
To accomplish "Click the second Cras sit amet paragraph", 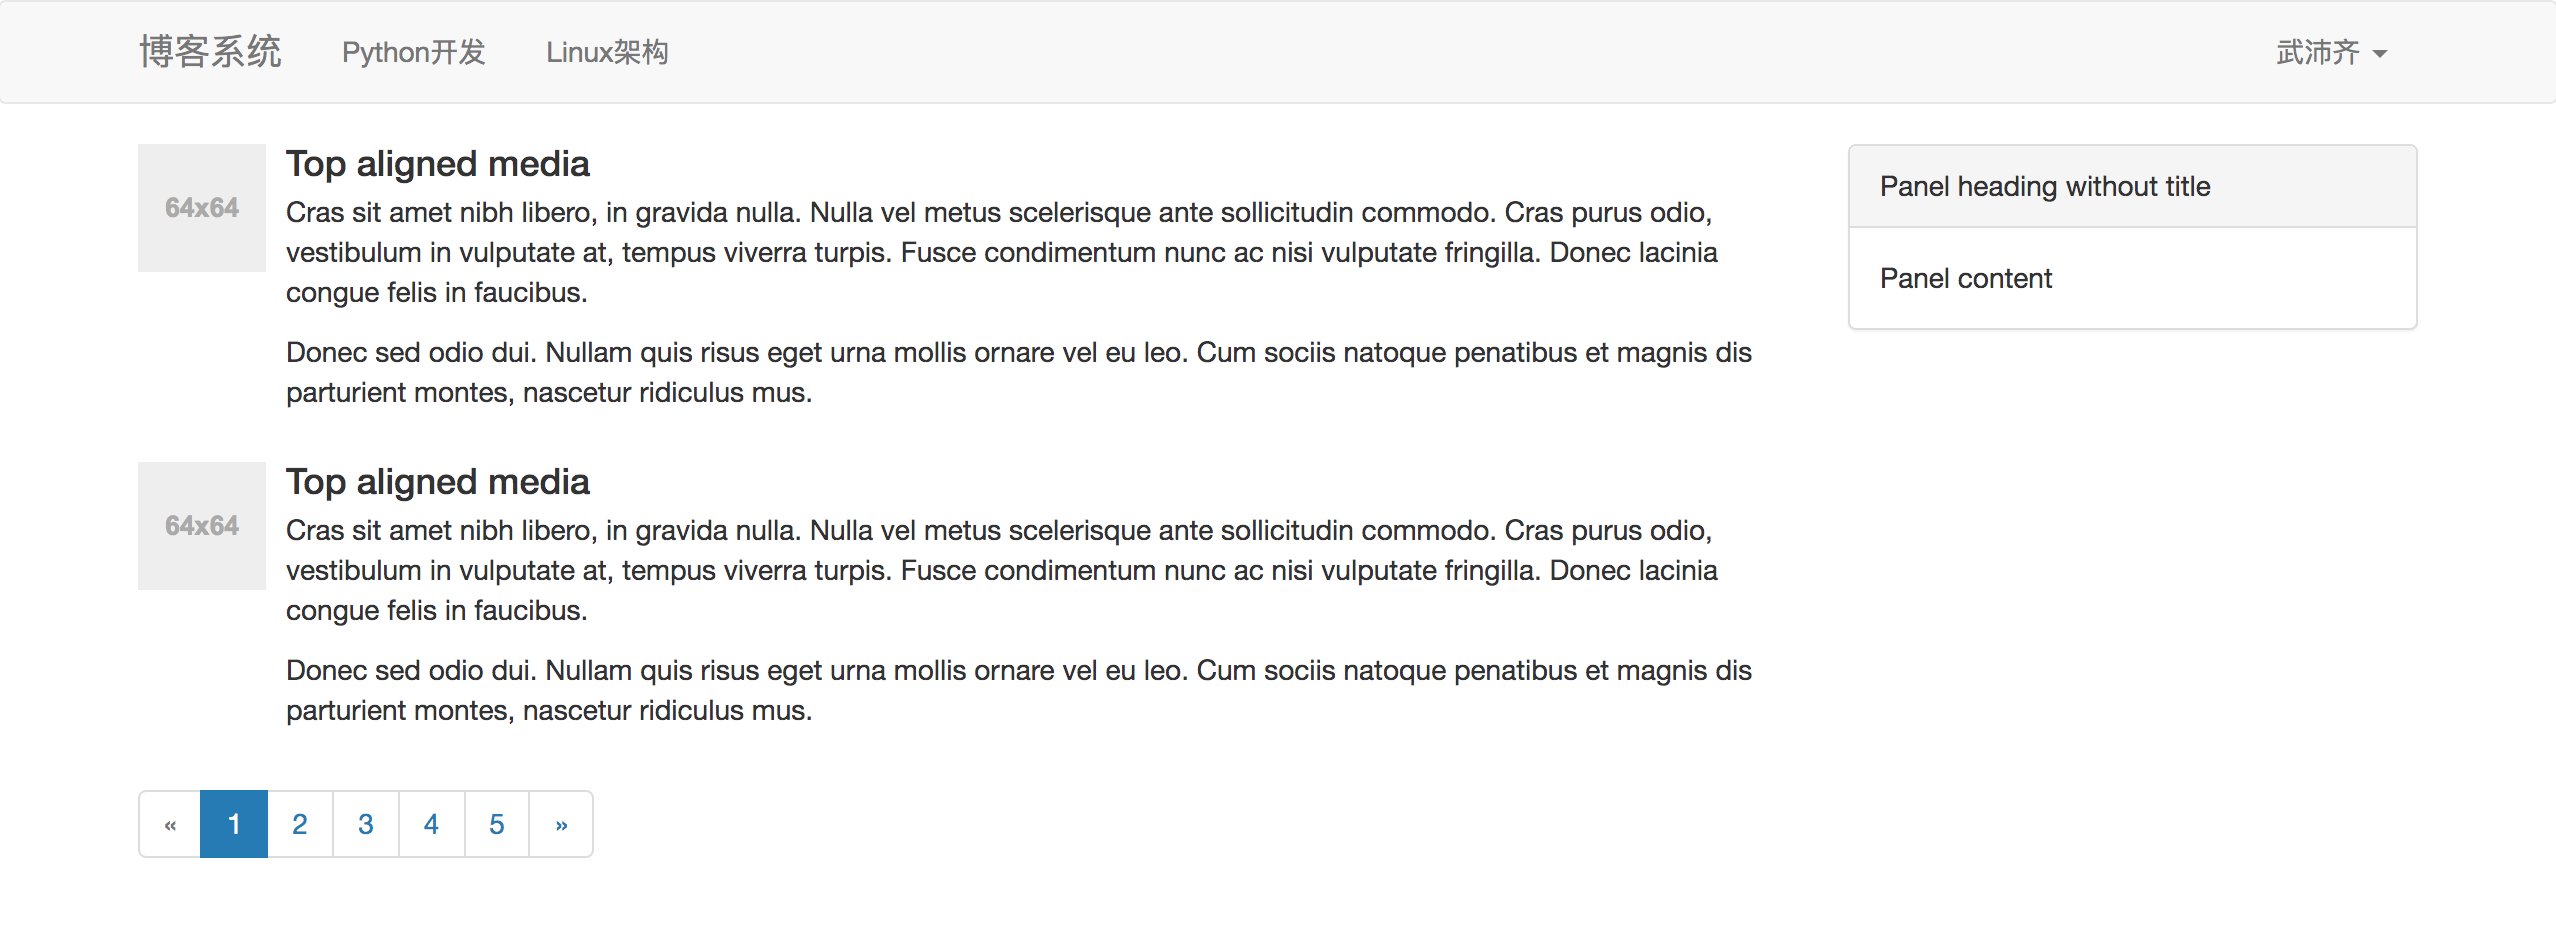I will pos(1002,570).
